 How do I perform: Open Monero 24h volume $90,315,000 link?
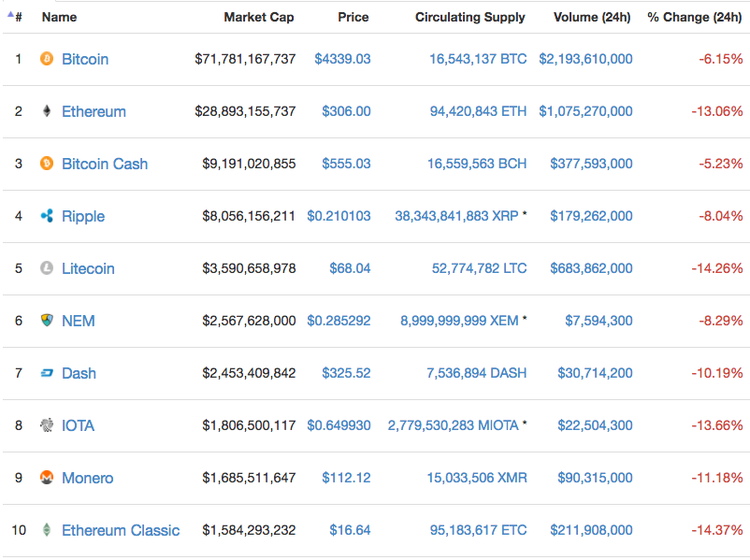(585, 477)
